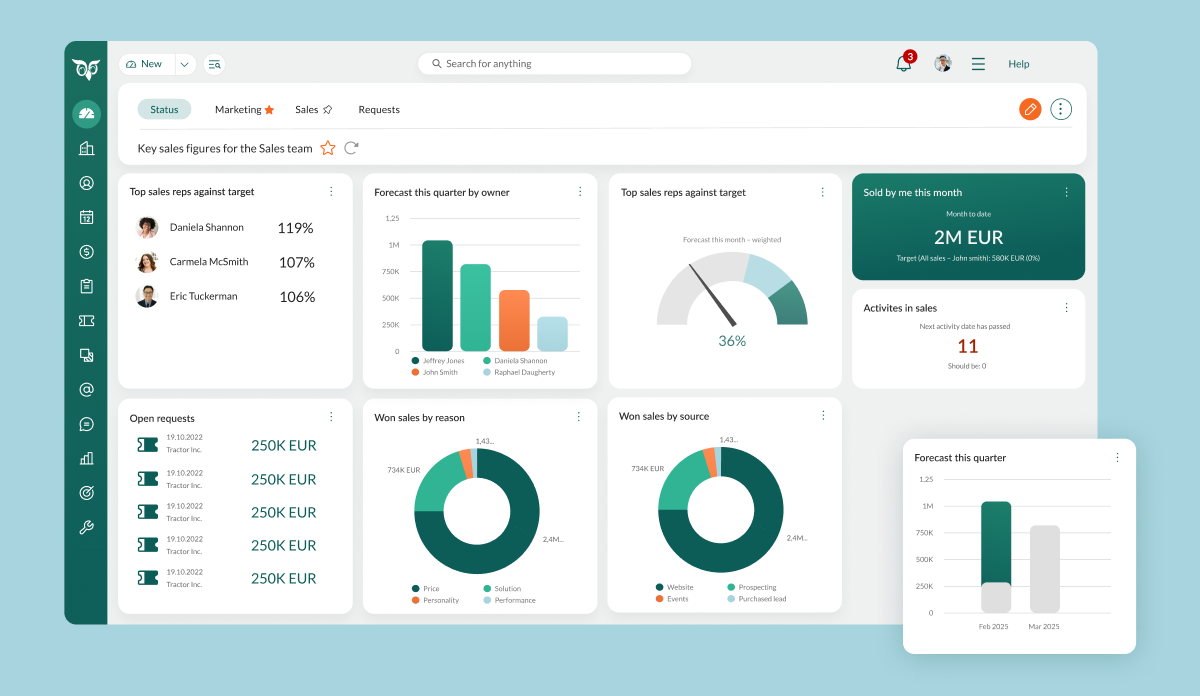
Task: Click the Help link
Action: pos(1019,63)
